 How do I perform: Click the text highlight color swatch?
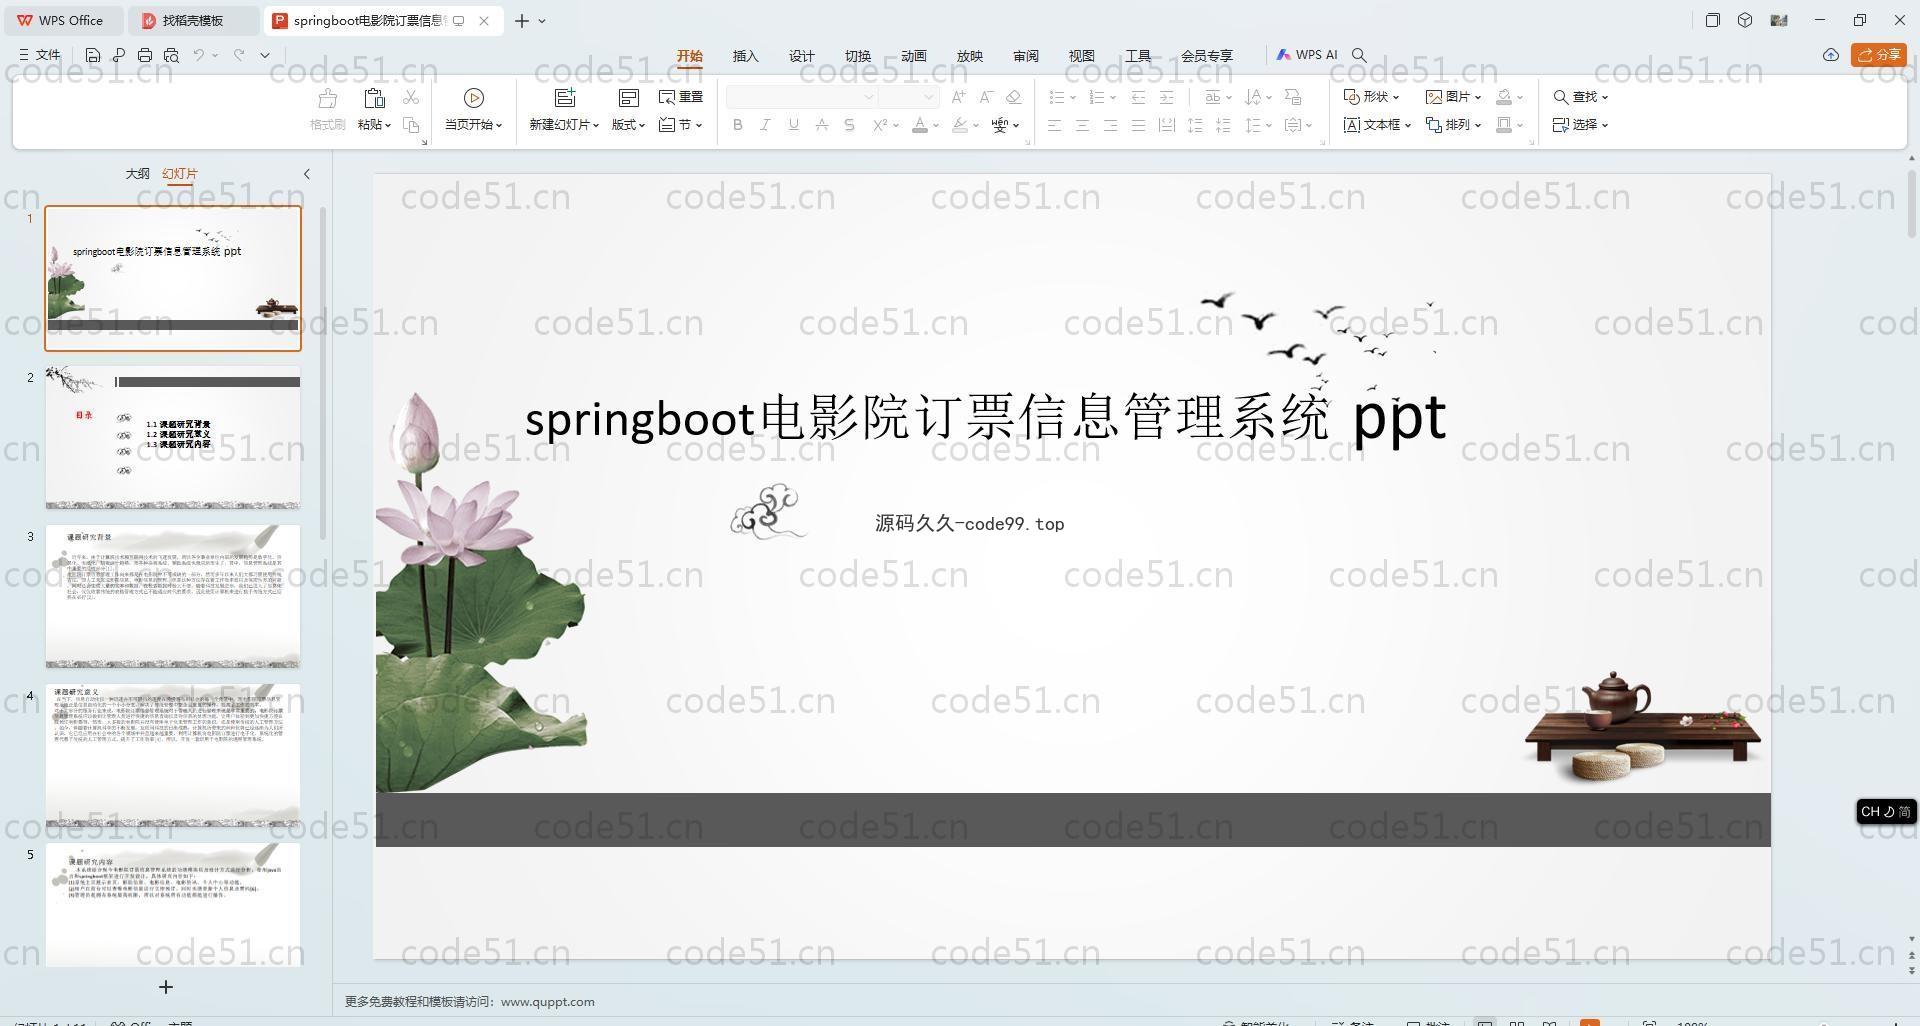pyautogui.click(x=960, y=125)
